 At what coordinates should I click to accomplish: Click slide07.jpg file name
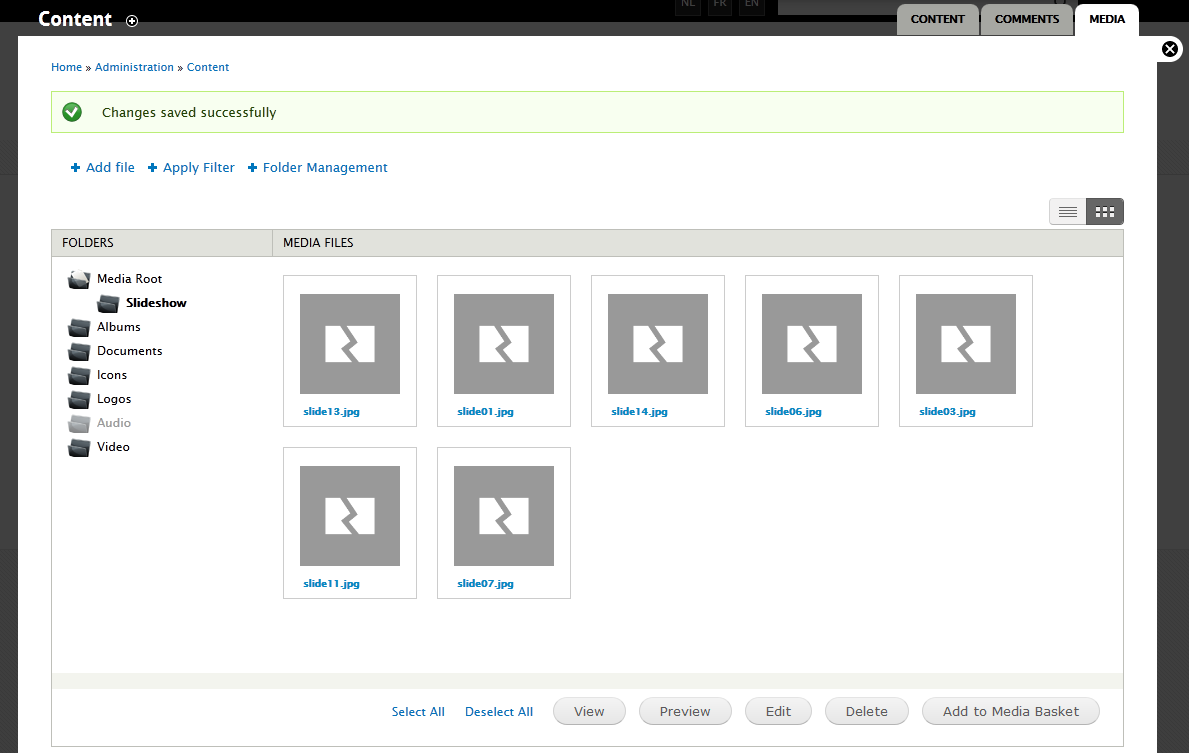click(485, 584)
